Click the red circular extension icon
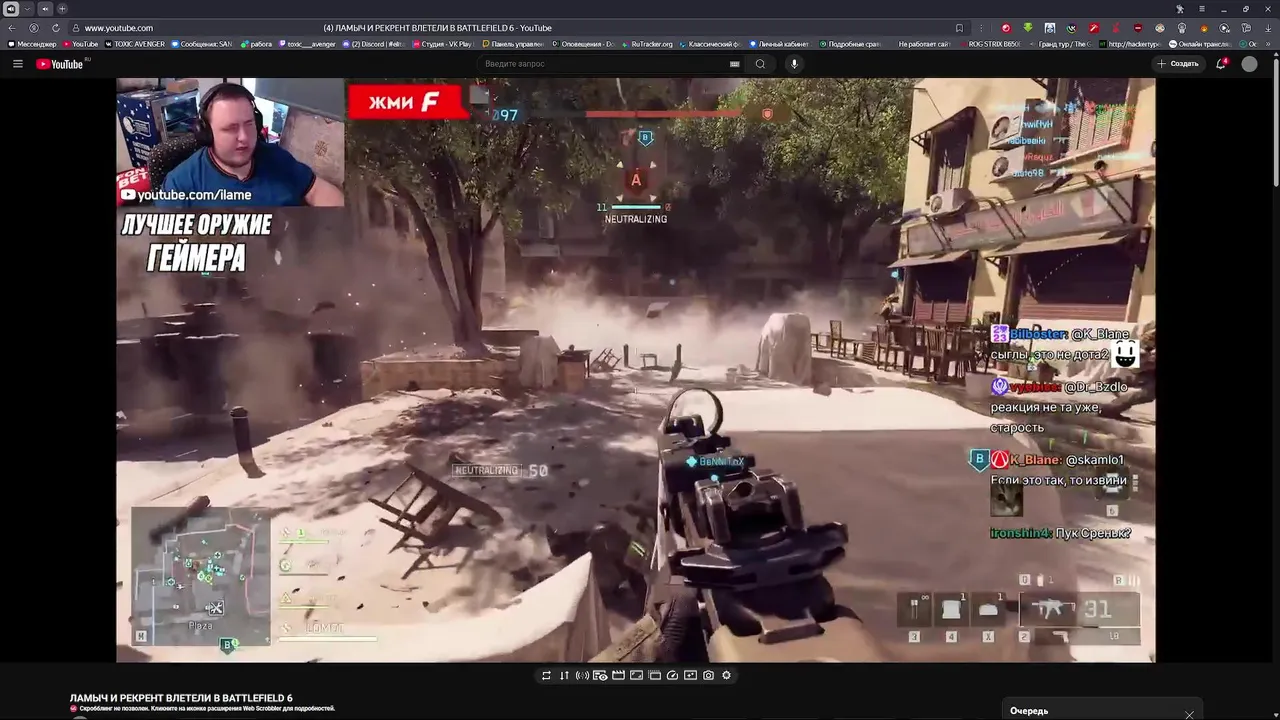1280x720 pixels. (x=1006, y=28)
